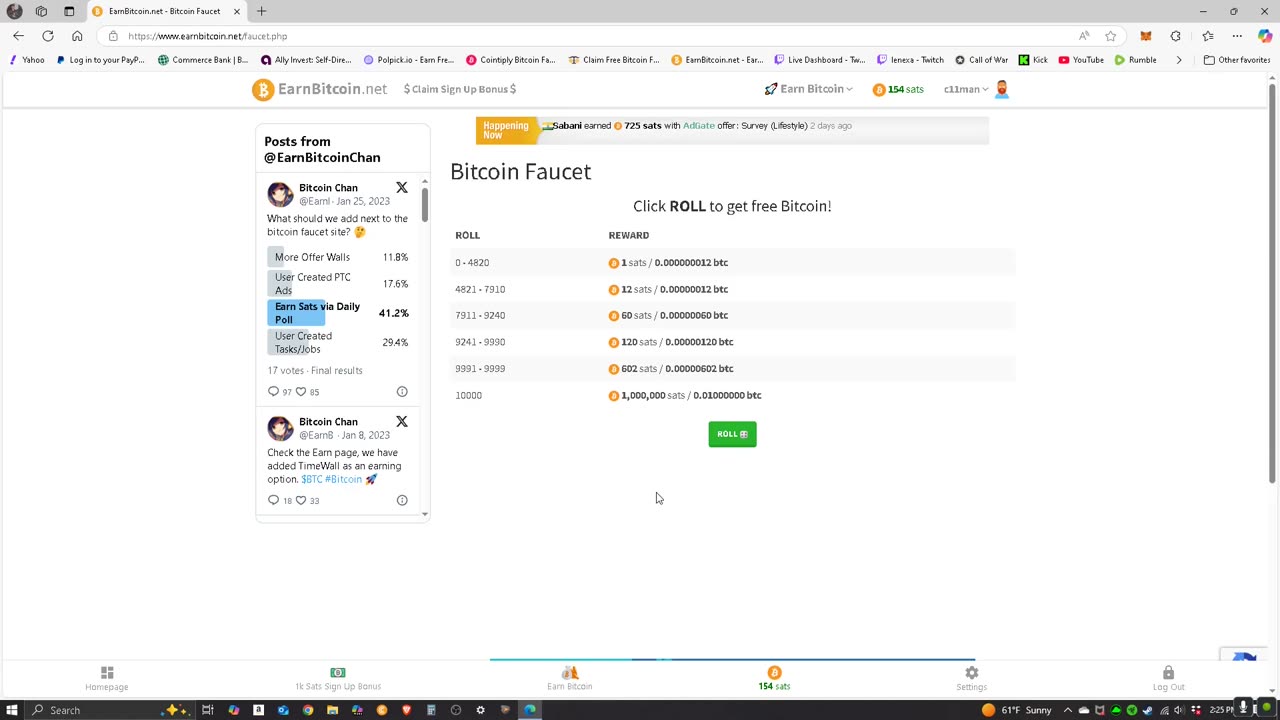The height and width of the screenshot is (720, 1280).
Task: Click reply icon on the poll post
Action: 273,392
